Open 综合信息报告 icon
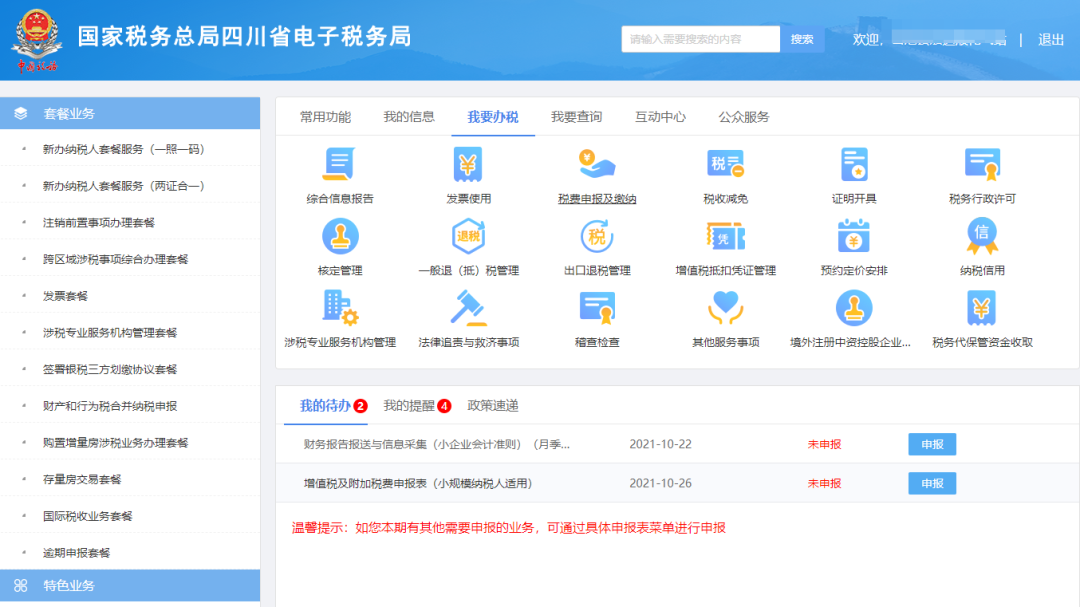 click(340, 165)
